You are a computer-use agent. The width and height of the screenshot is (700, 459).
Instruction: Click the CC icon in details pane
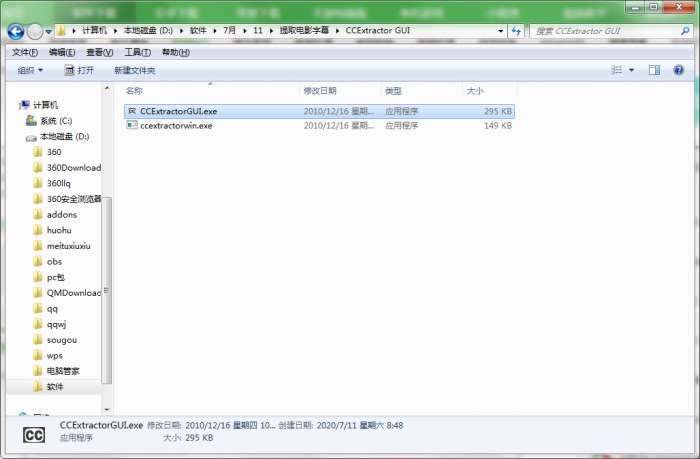pos(34,435)
